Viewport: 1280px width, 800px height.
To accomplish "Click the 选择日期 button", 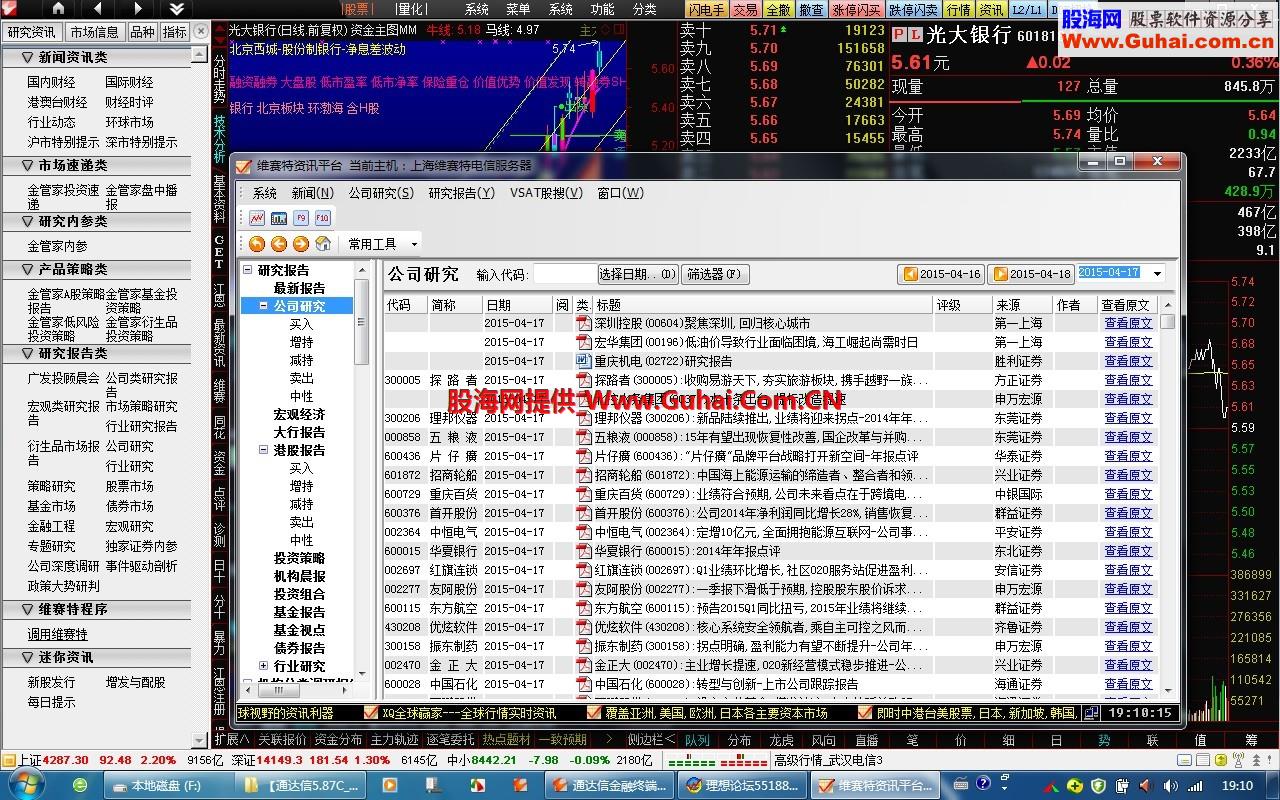I will coord(638,274).
